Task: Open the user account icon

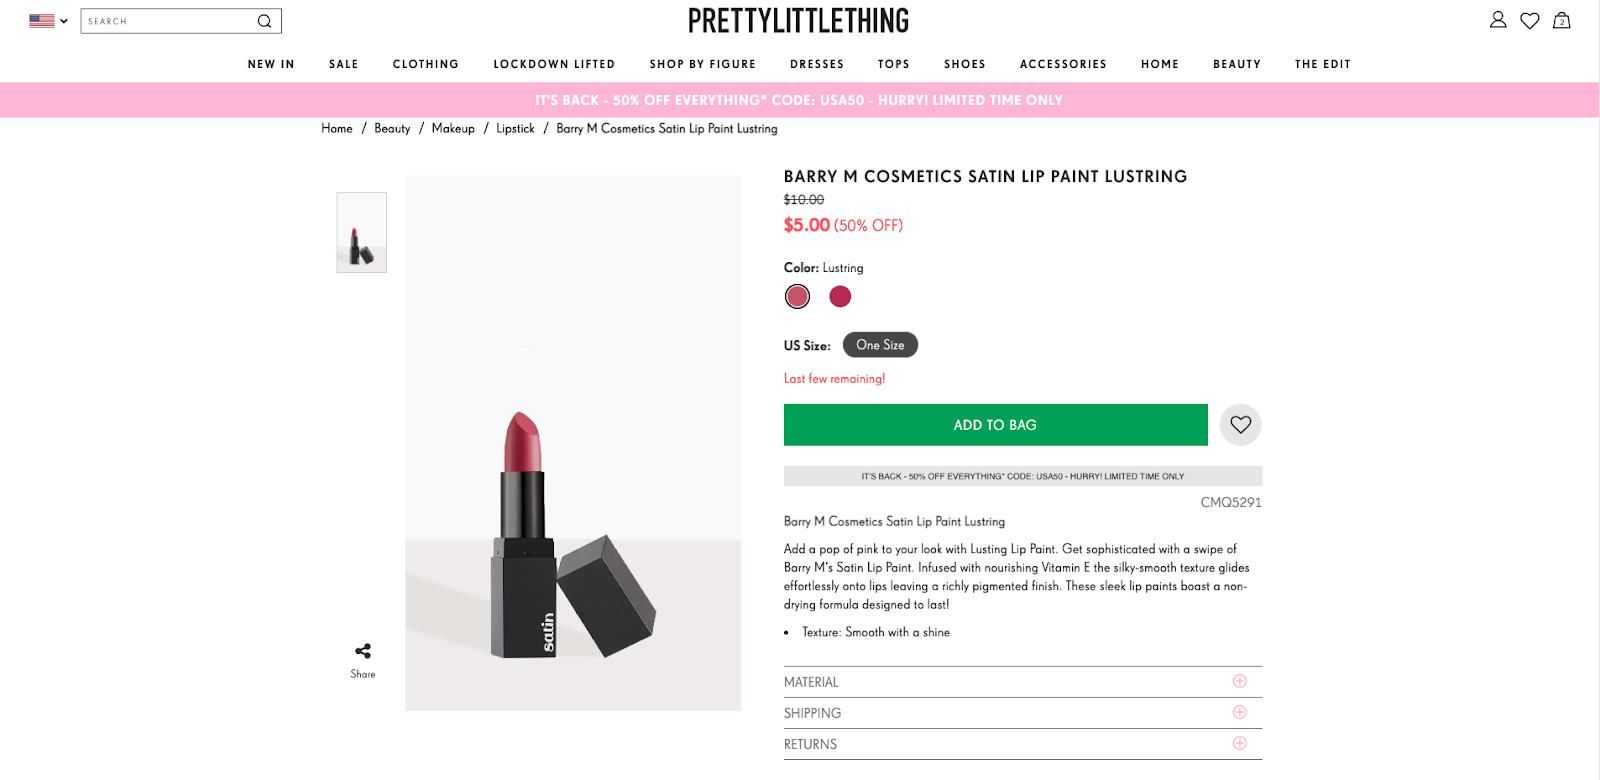Action: 1498,20
